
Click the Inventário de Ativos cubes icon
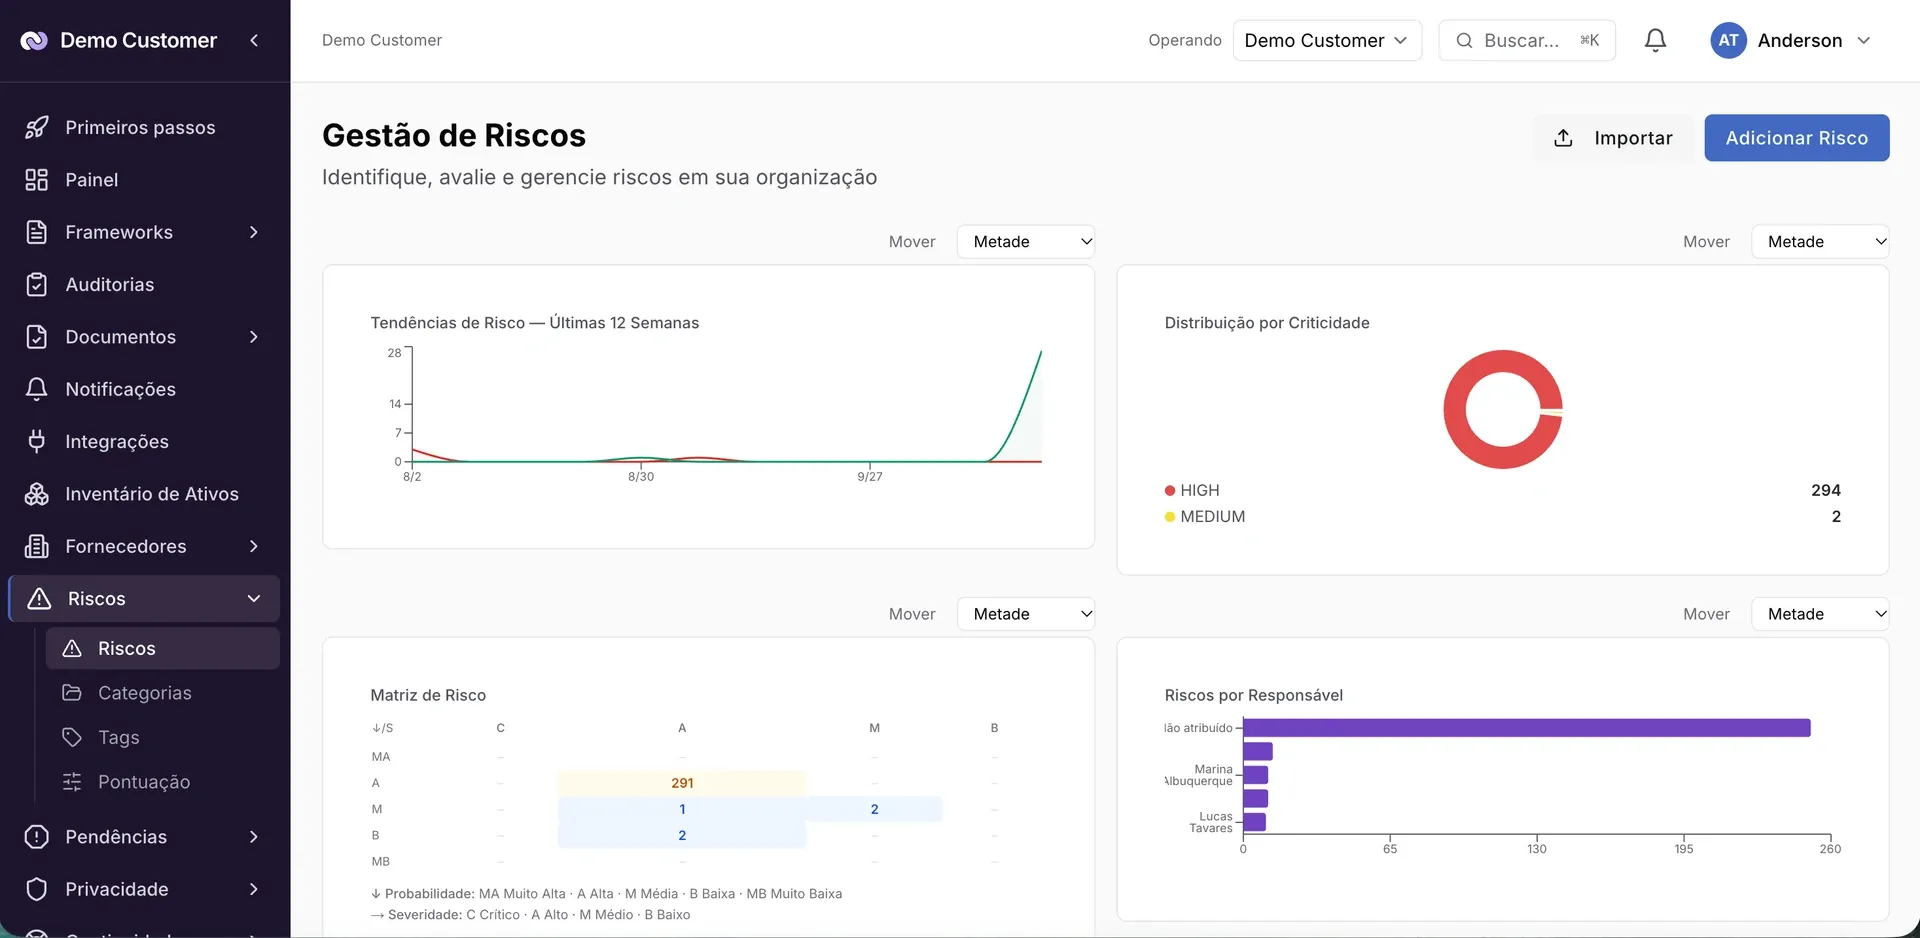(37, 494)
